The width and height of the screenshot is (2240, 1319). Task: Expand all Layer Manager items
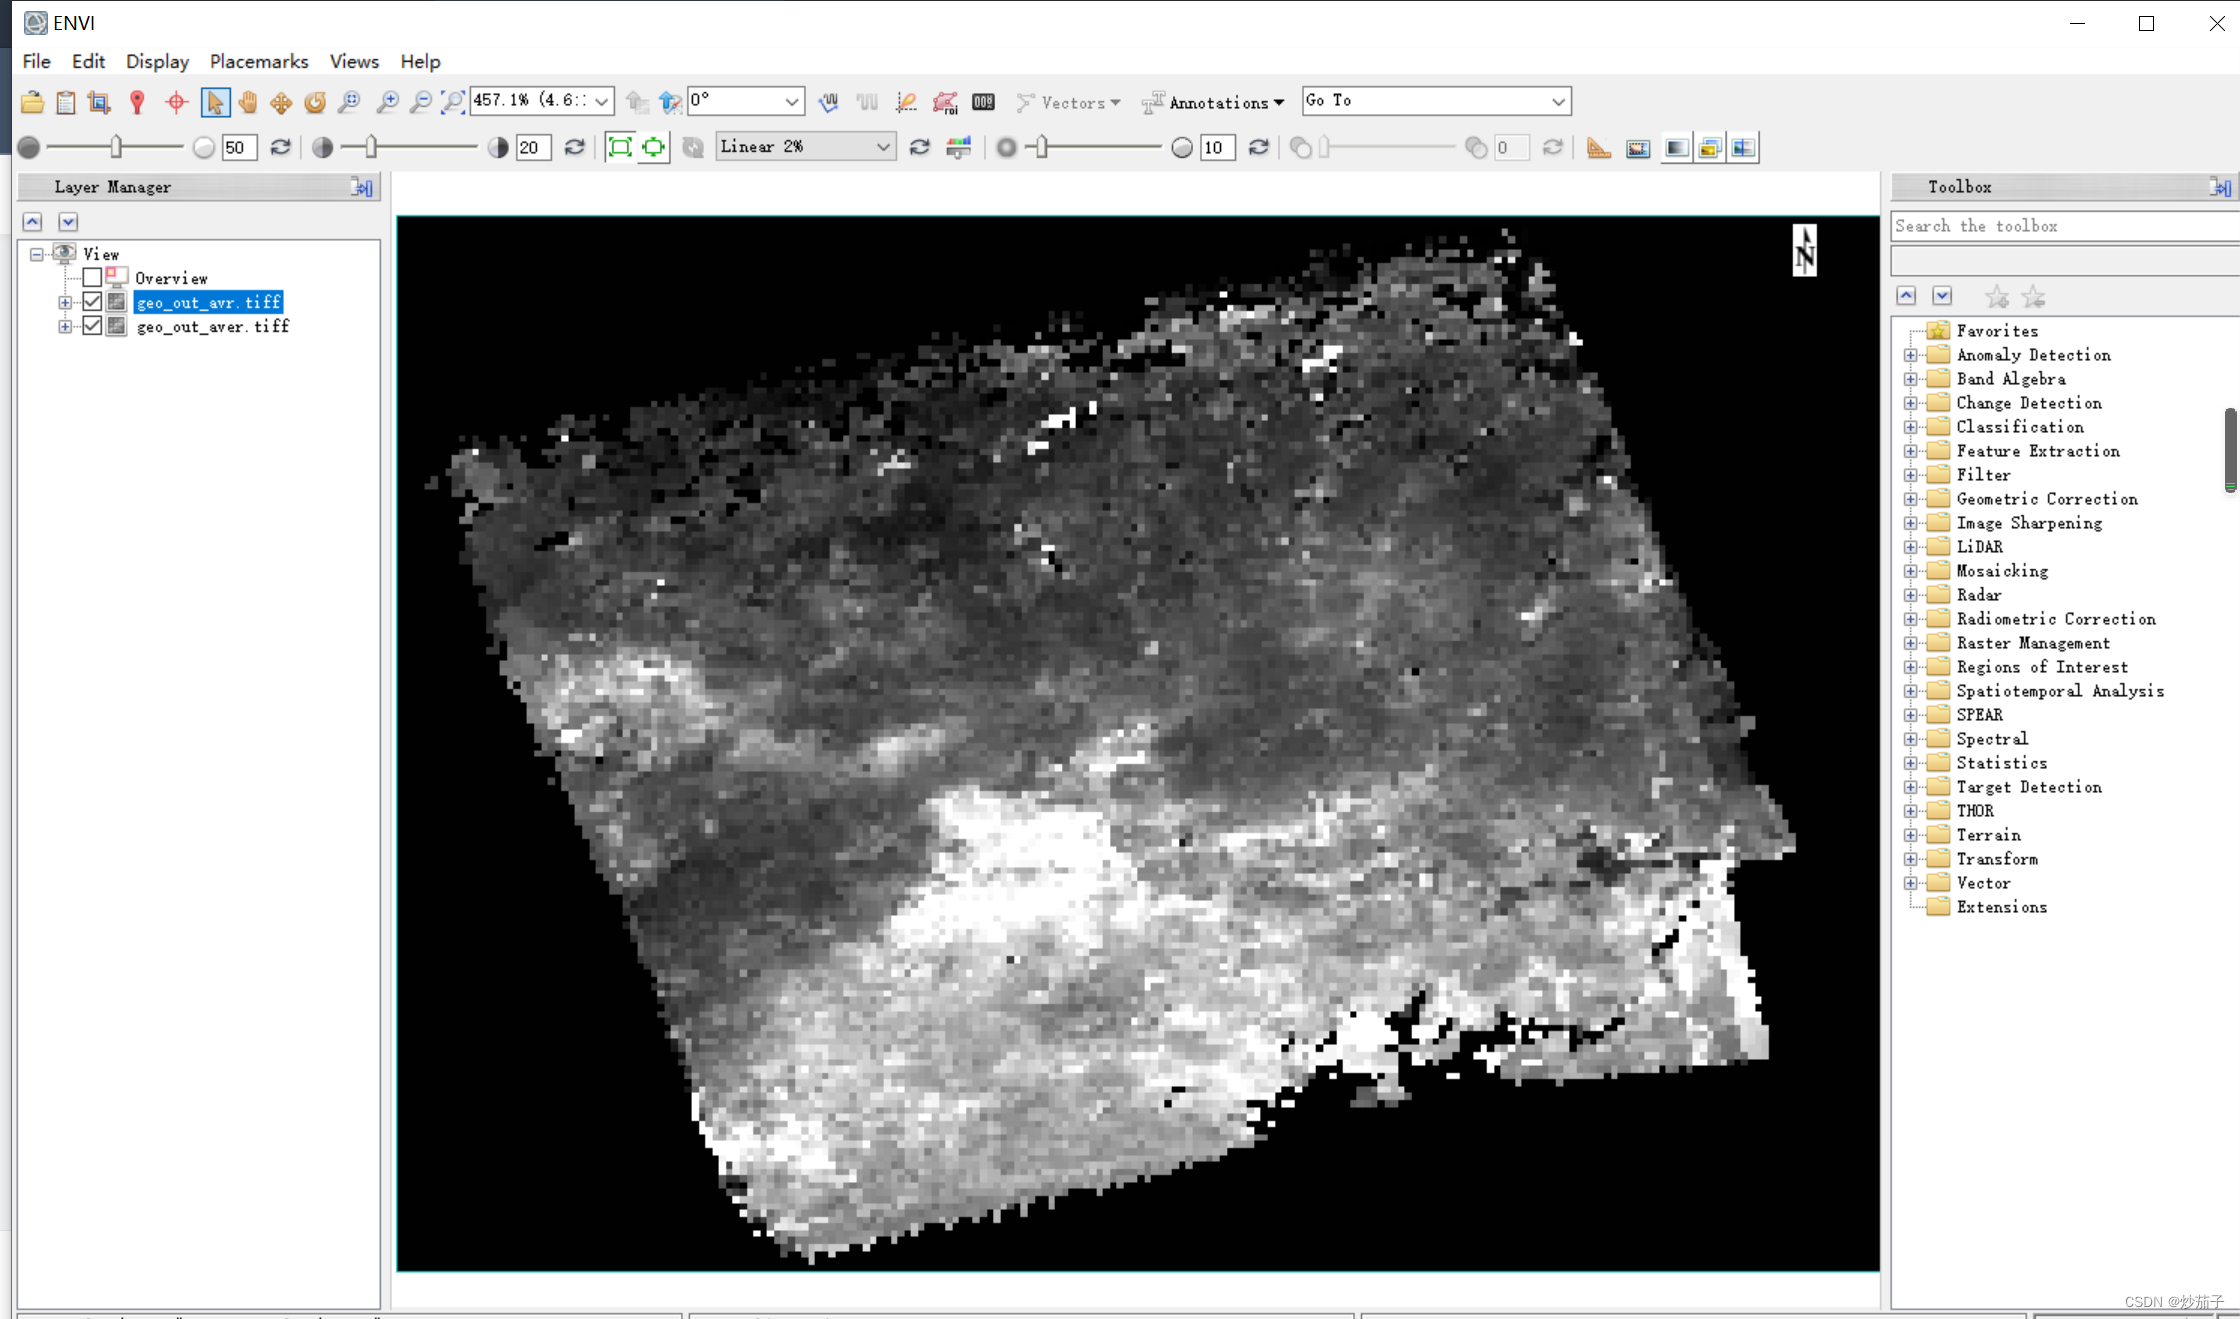68,222
